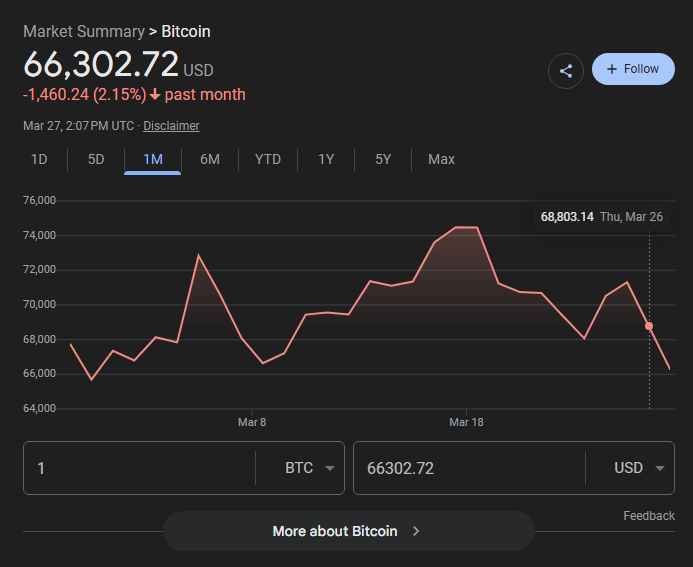693x567 pixels.
Task: Open the BTC currency dropdown
Action: click(309, 468)
